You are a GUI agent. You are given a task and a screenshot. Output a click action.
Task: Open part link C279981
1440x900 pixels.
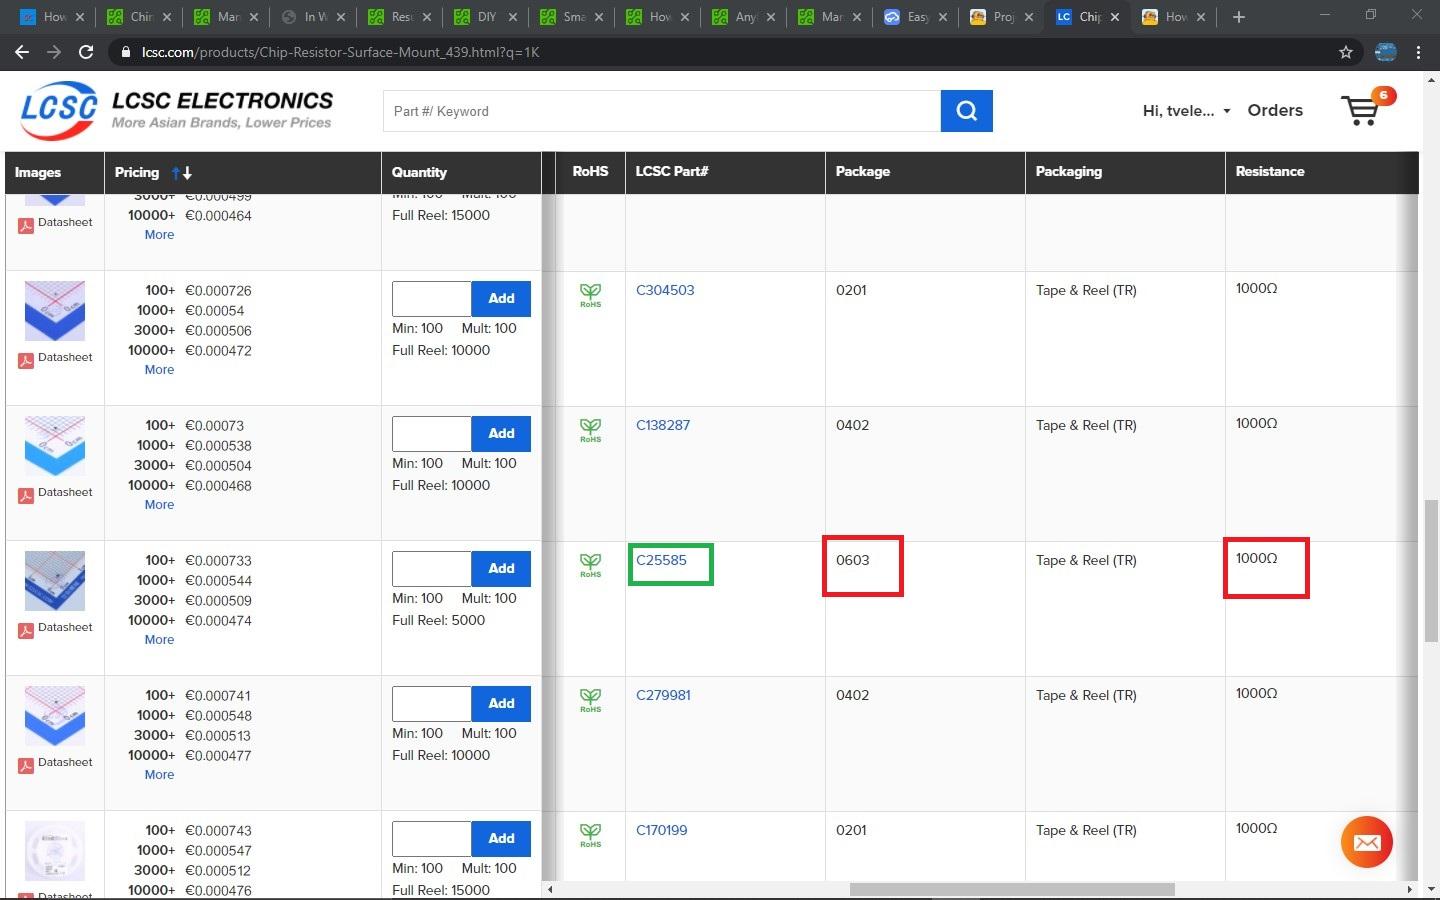pos(663,695)
